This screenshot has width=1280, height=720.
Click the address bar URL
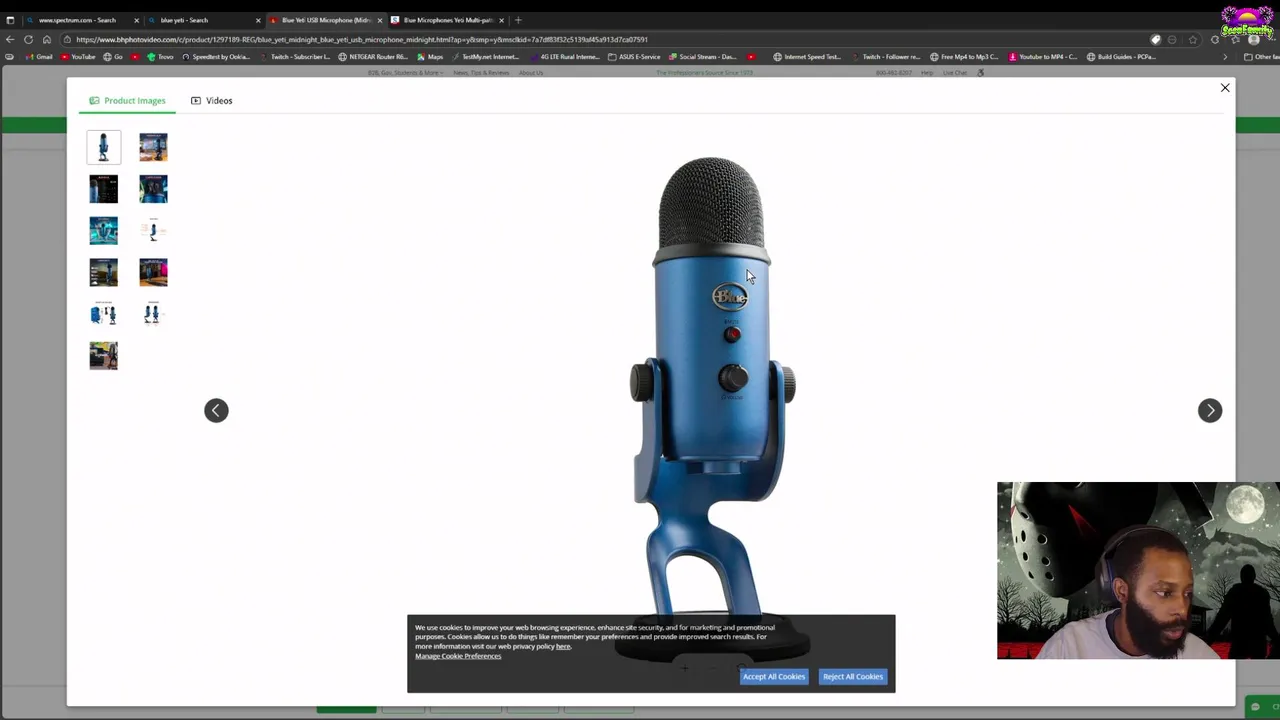pos(362,39)
